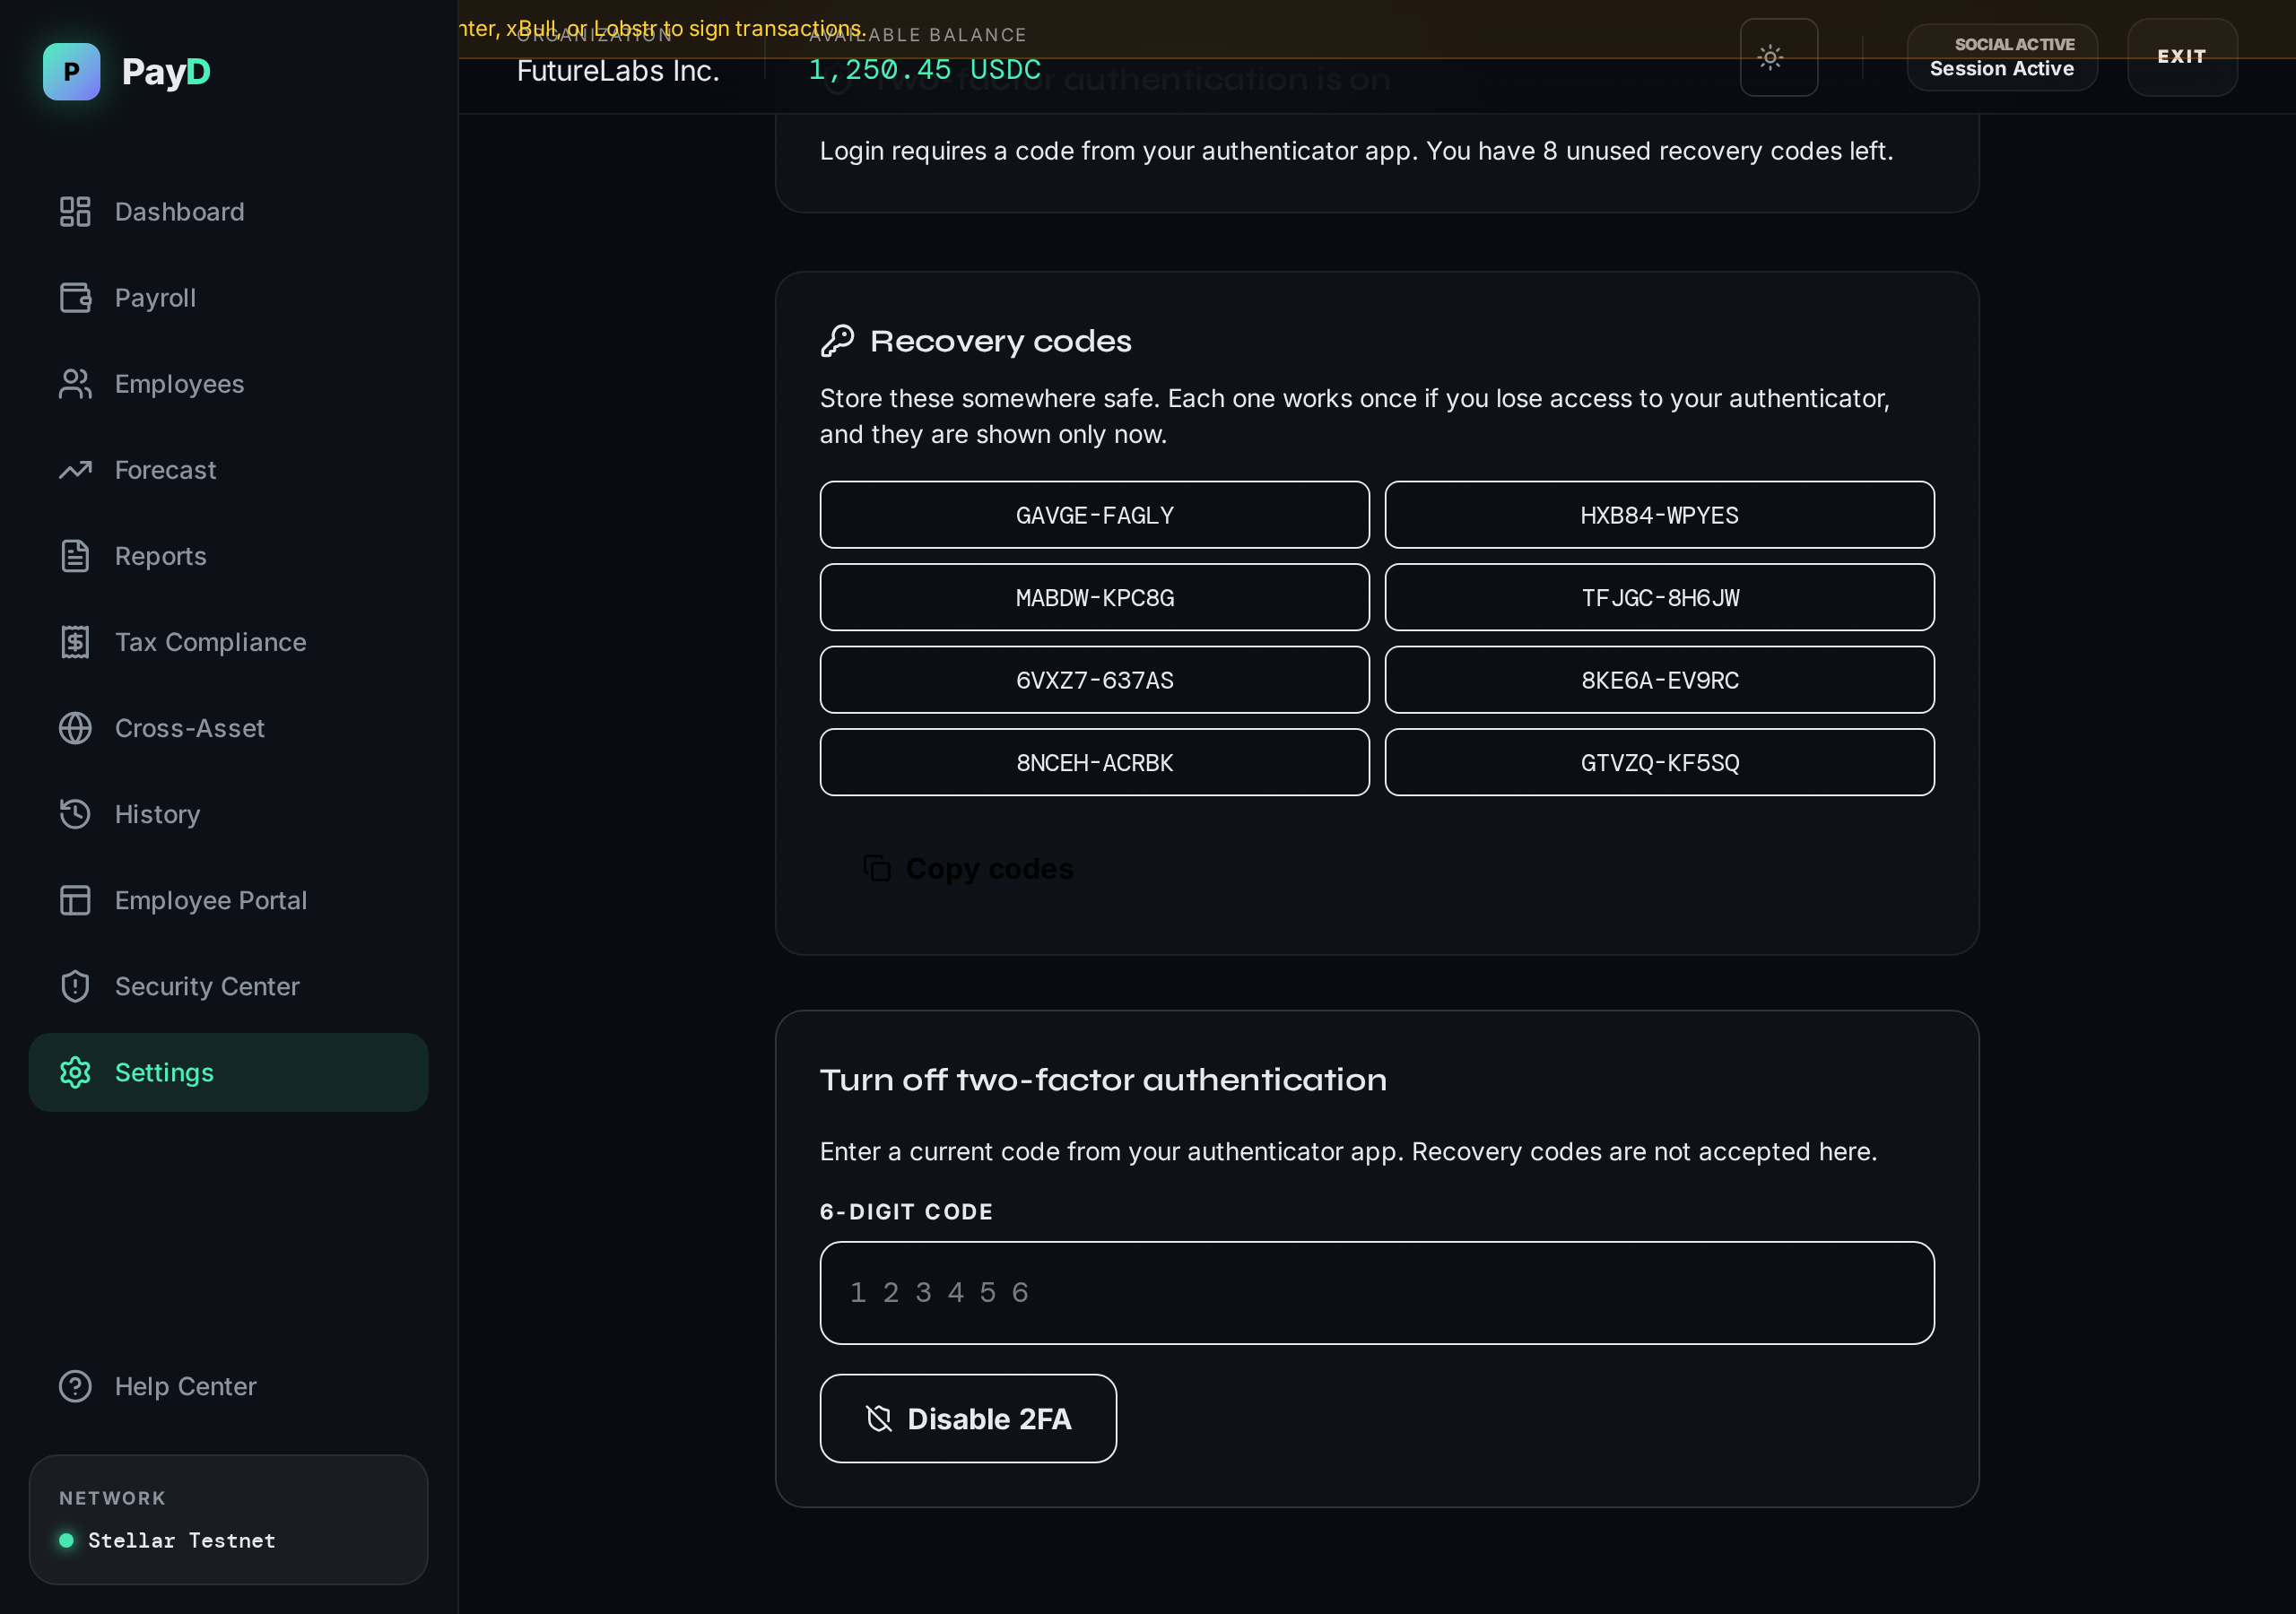
Task: Click the Copy codes button
Action: 967,867
